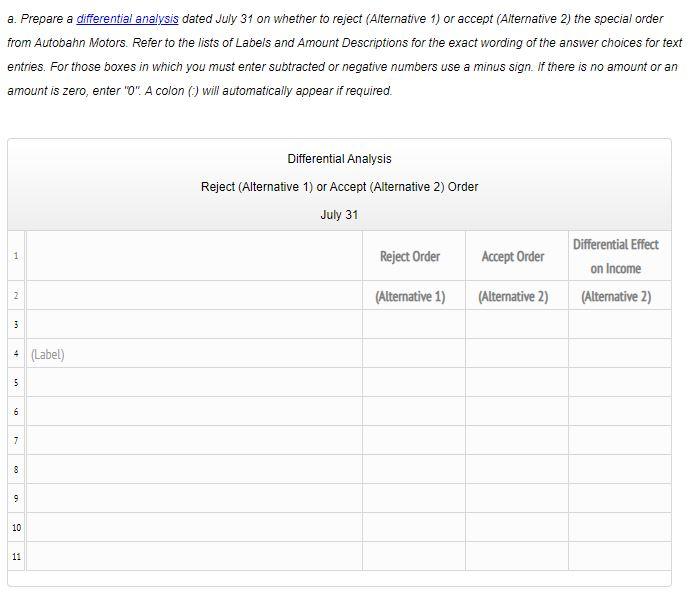This screenshot has height=597, width=689.
Task: Click row 3 Differential Effect amount cell
Action: pyautogui.click(x=620, y=325)
